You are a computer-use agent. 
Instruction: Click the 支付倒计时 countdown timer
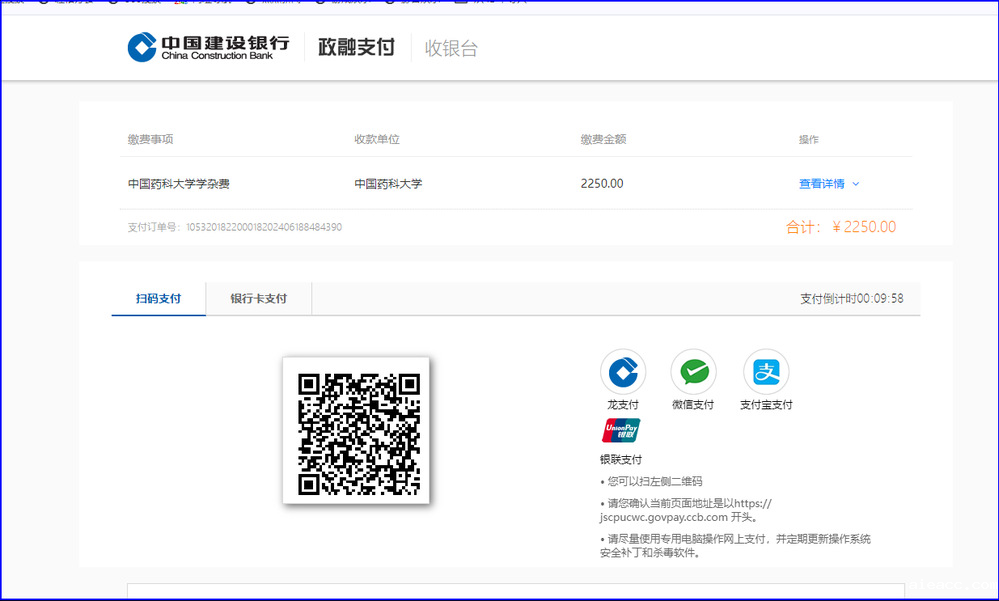851,299
